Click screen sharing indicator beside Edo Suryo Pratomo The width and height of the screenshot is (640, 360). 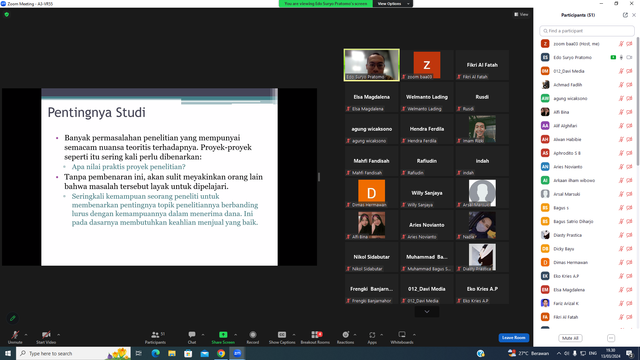click(x=613, y=58)
